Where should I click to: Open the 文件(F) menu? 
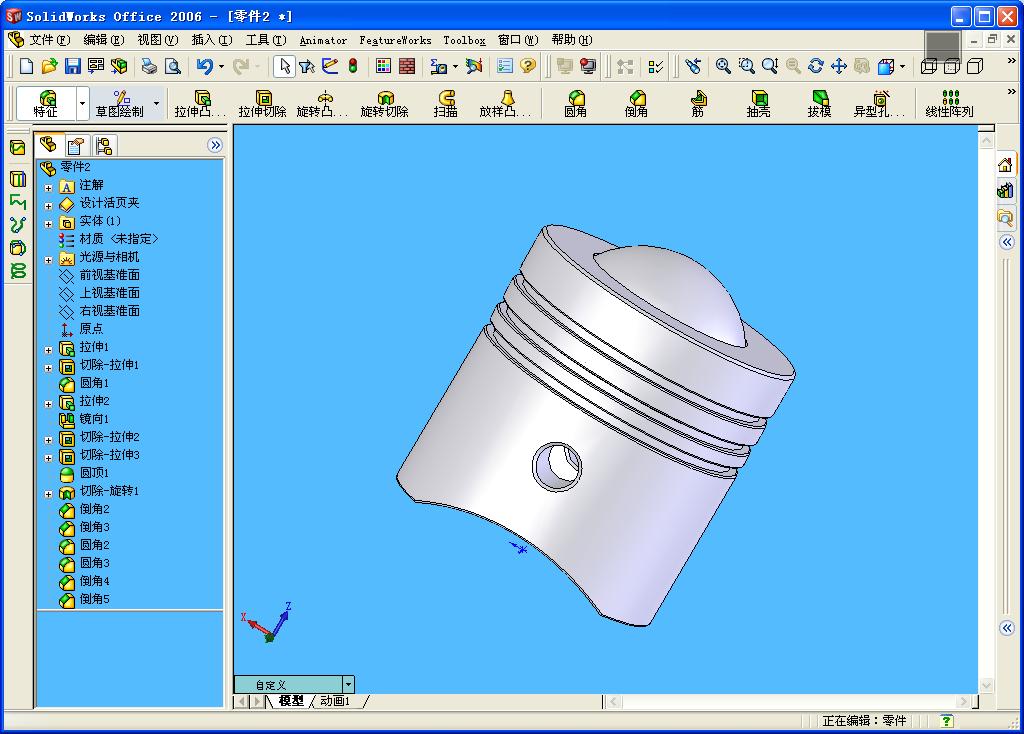[50, 40]
